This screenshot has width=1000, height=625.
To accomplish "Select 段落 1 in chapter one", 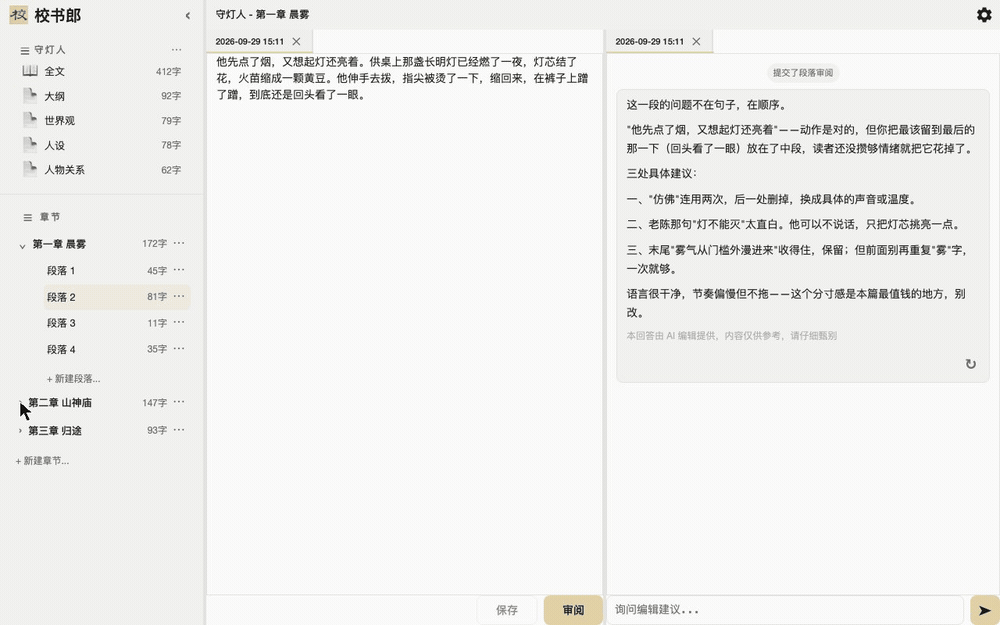I will [x=117, y=270].
